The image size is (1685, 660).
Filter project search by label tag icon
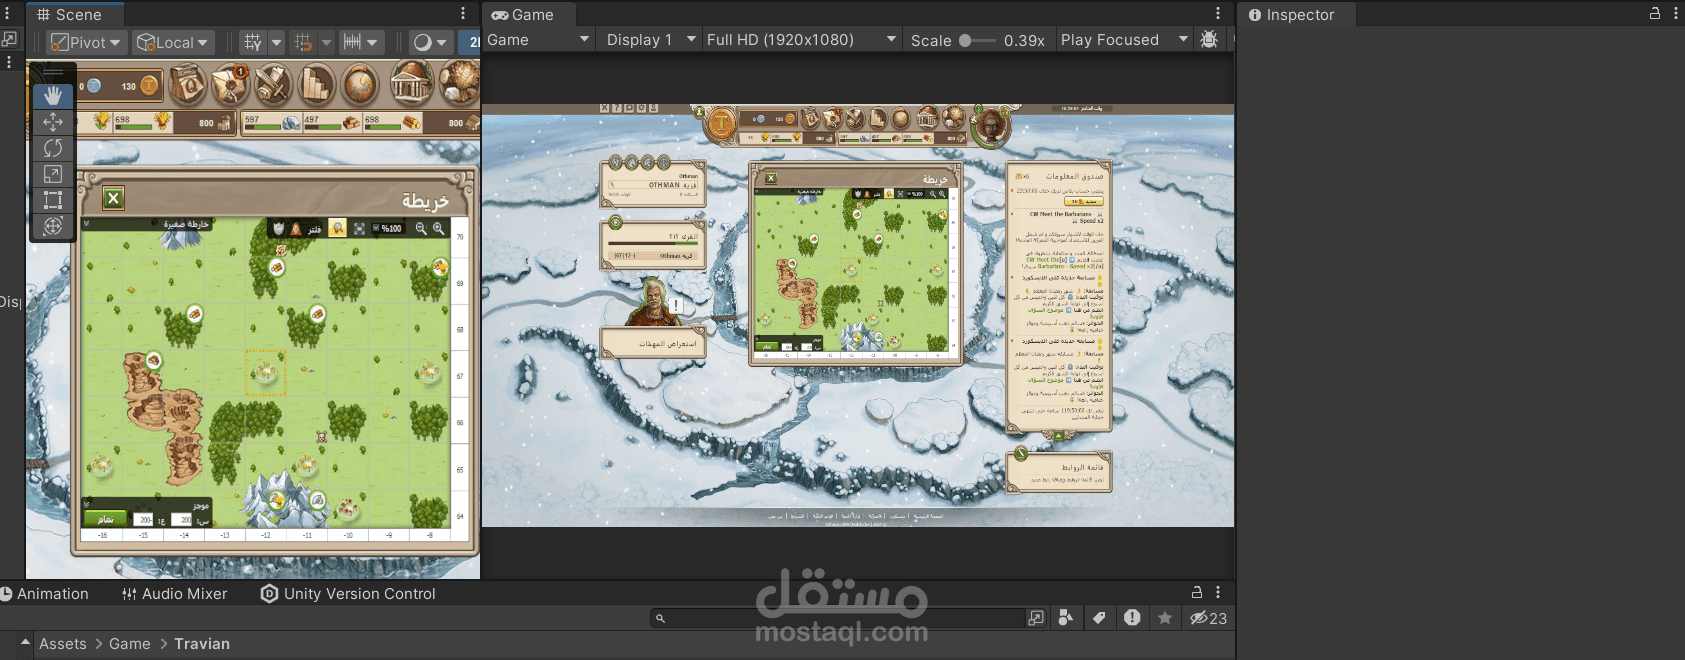tap(1099, 618)
